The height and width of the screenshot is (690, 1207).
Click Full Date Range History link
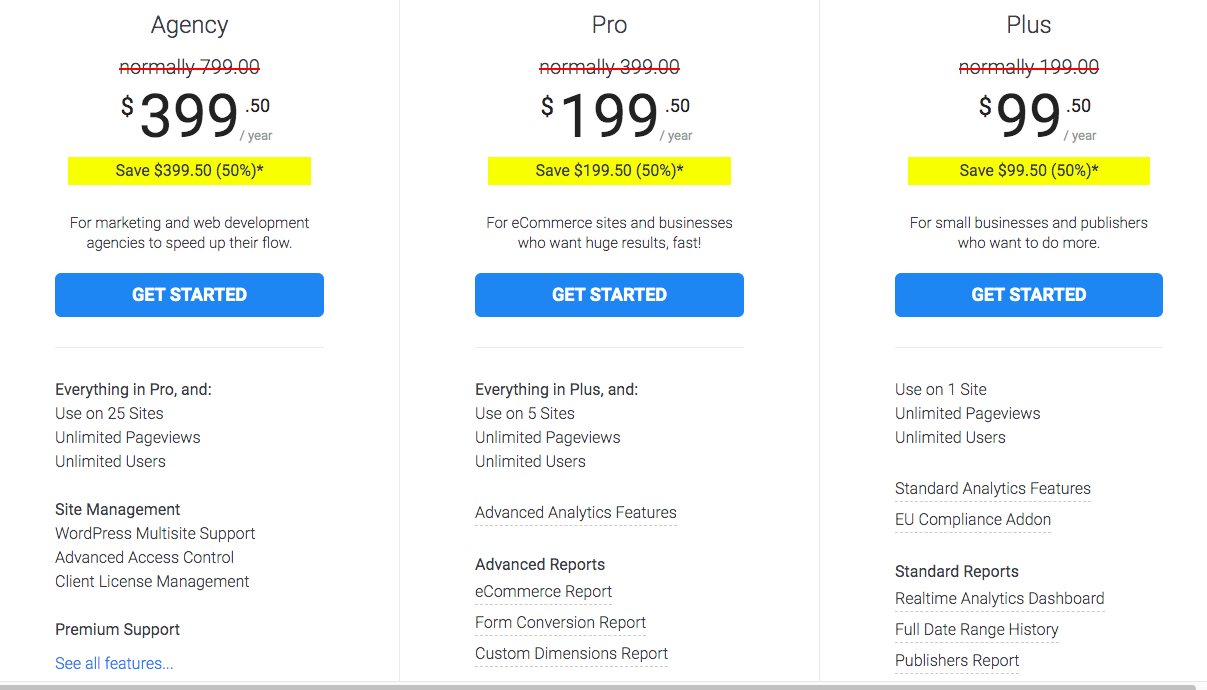click(977, 630)
